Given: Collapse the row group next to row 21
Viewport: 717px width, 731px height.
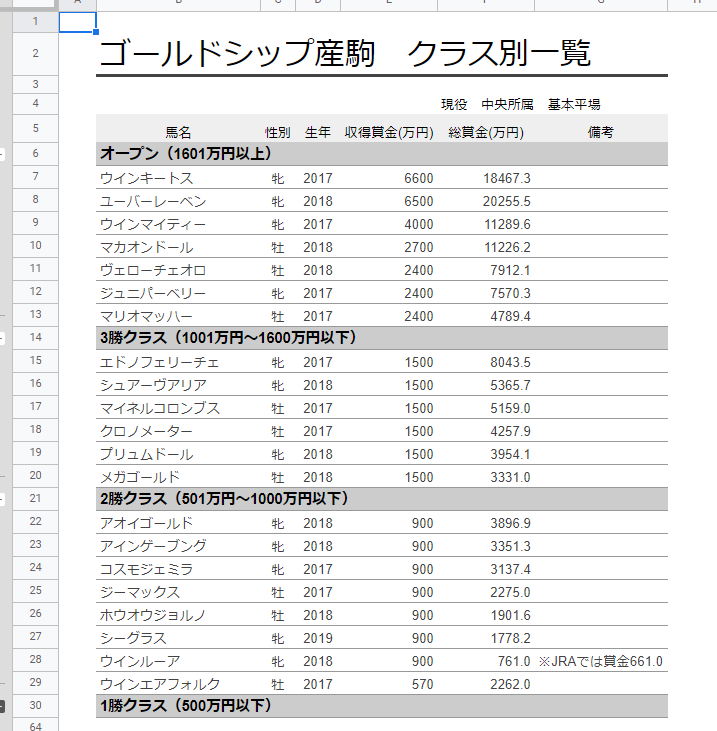Looking at the screenshot, I should click(2, 499).
